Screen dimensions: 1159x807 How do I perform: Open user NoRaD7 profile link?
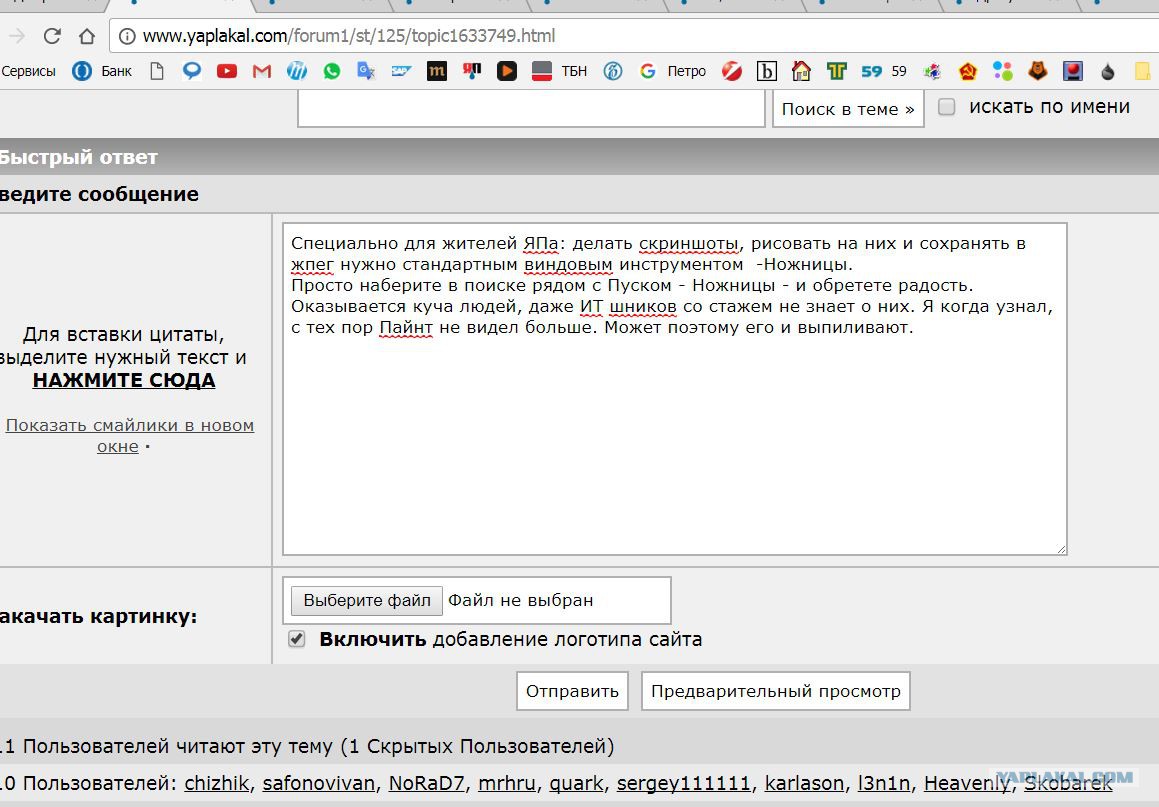426,783
